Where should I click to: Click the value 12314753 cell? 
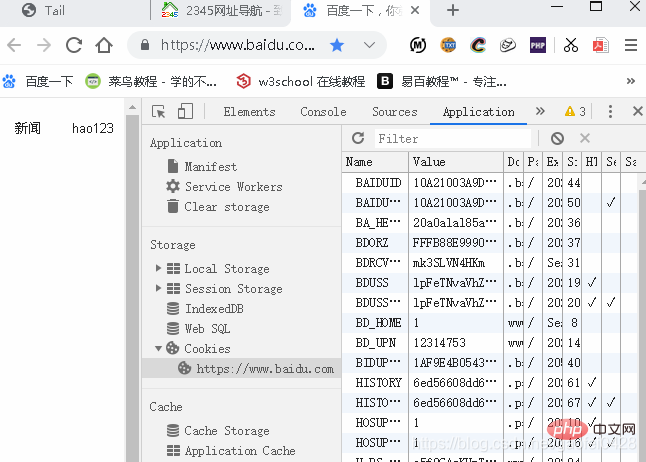(x=456, y=342)
